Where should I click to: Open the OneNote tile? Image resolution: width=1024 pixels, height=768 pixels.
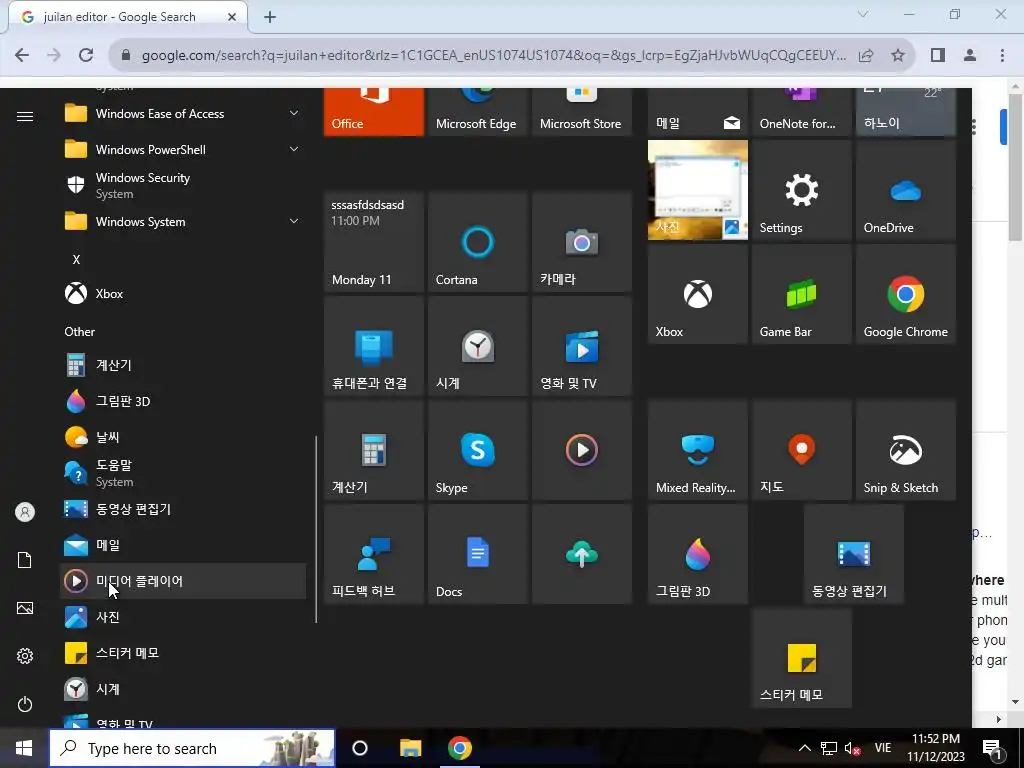point(802,112)
